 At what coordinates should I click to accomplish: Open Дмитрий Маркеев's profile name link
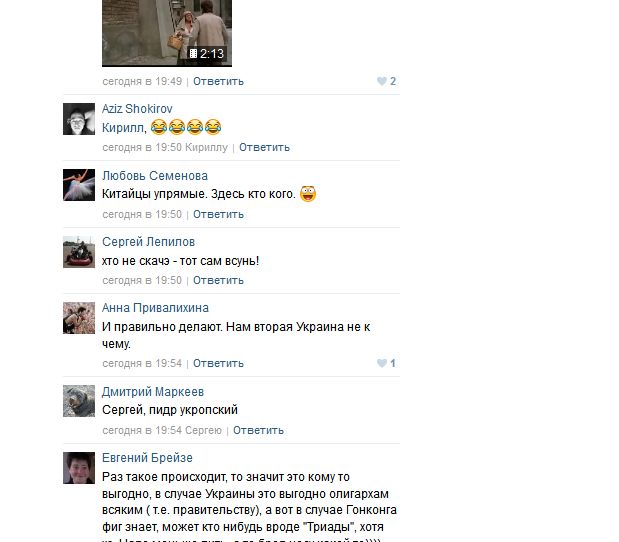pyautogui.click(x=153, y=392)
